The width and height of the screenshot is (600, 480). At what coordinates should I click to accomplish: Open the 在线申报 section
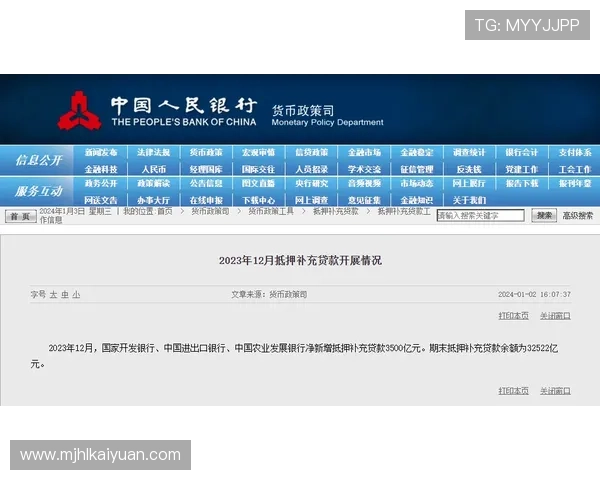206,200
